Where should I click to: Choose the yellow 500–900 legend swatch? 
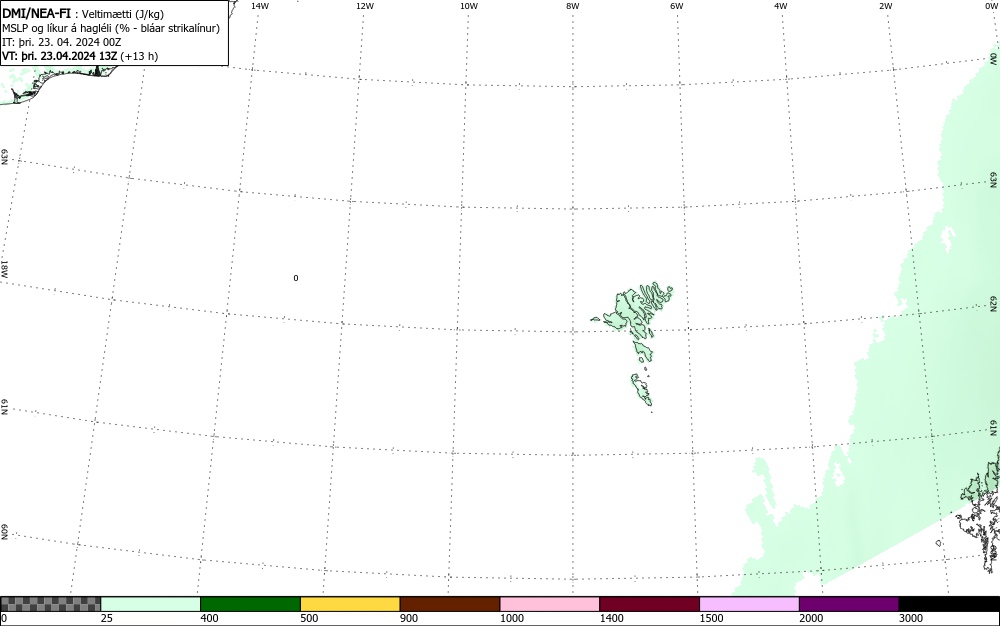350,604
